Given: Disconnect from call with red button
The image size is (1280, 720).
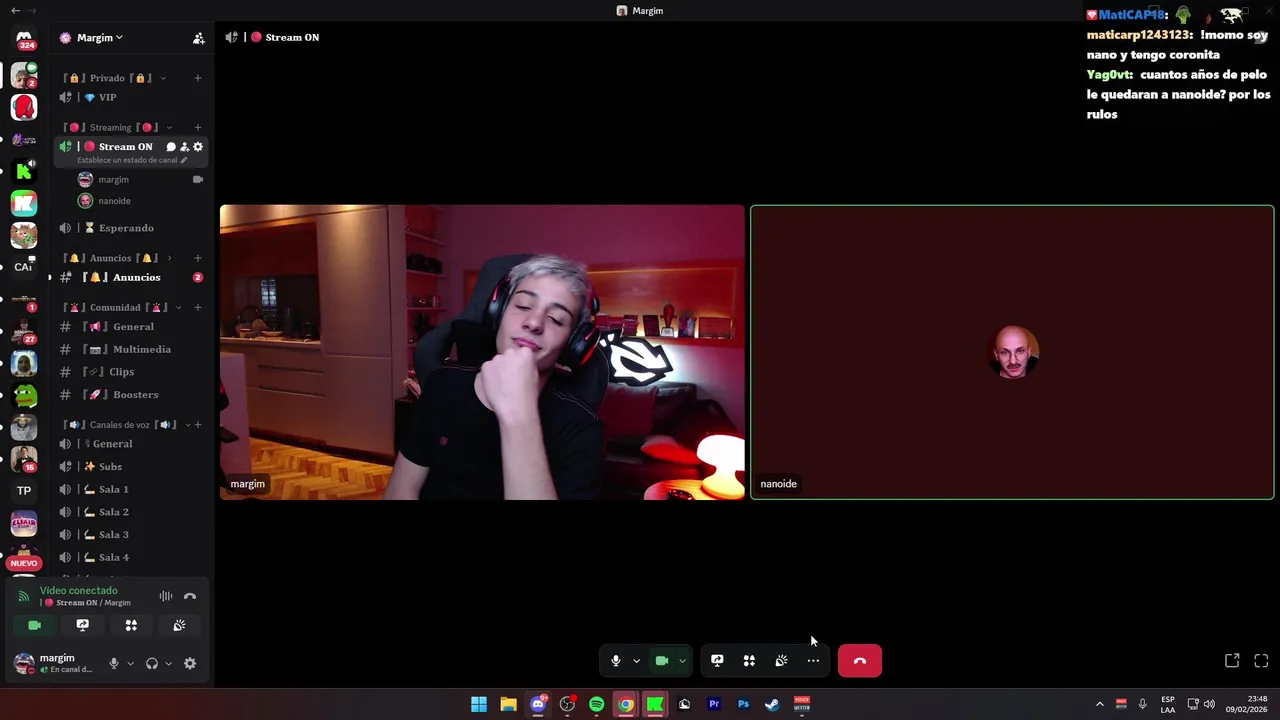Looking at the screenshot, I should click(x=860, y=661).
